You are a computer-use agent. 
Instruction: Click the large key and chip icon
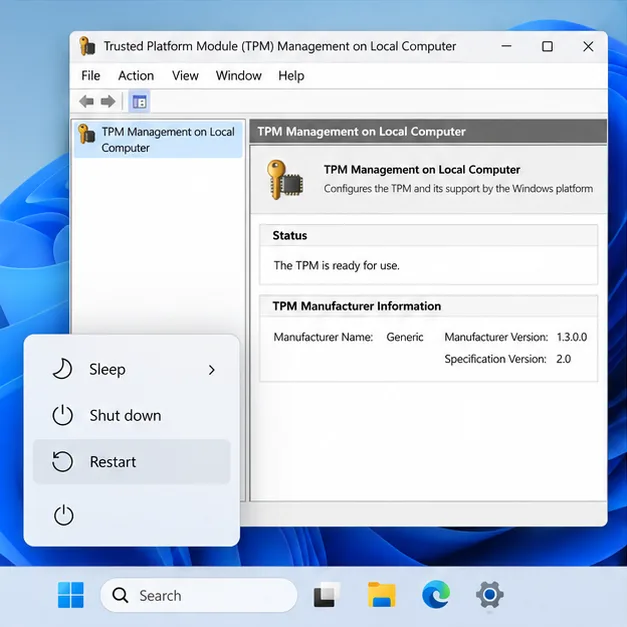point(285,180)
